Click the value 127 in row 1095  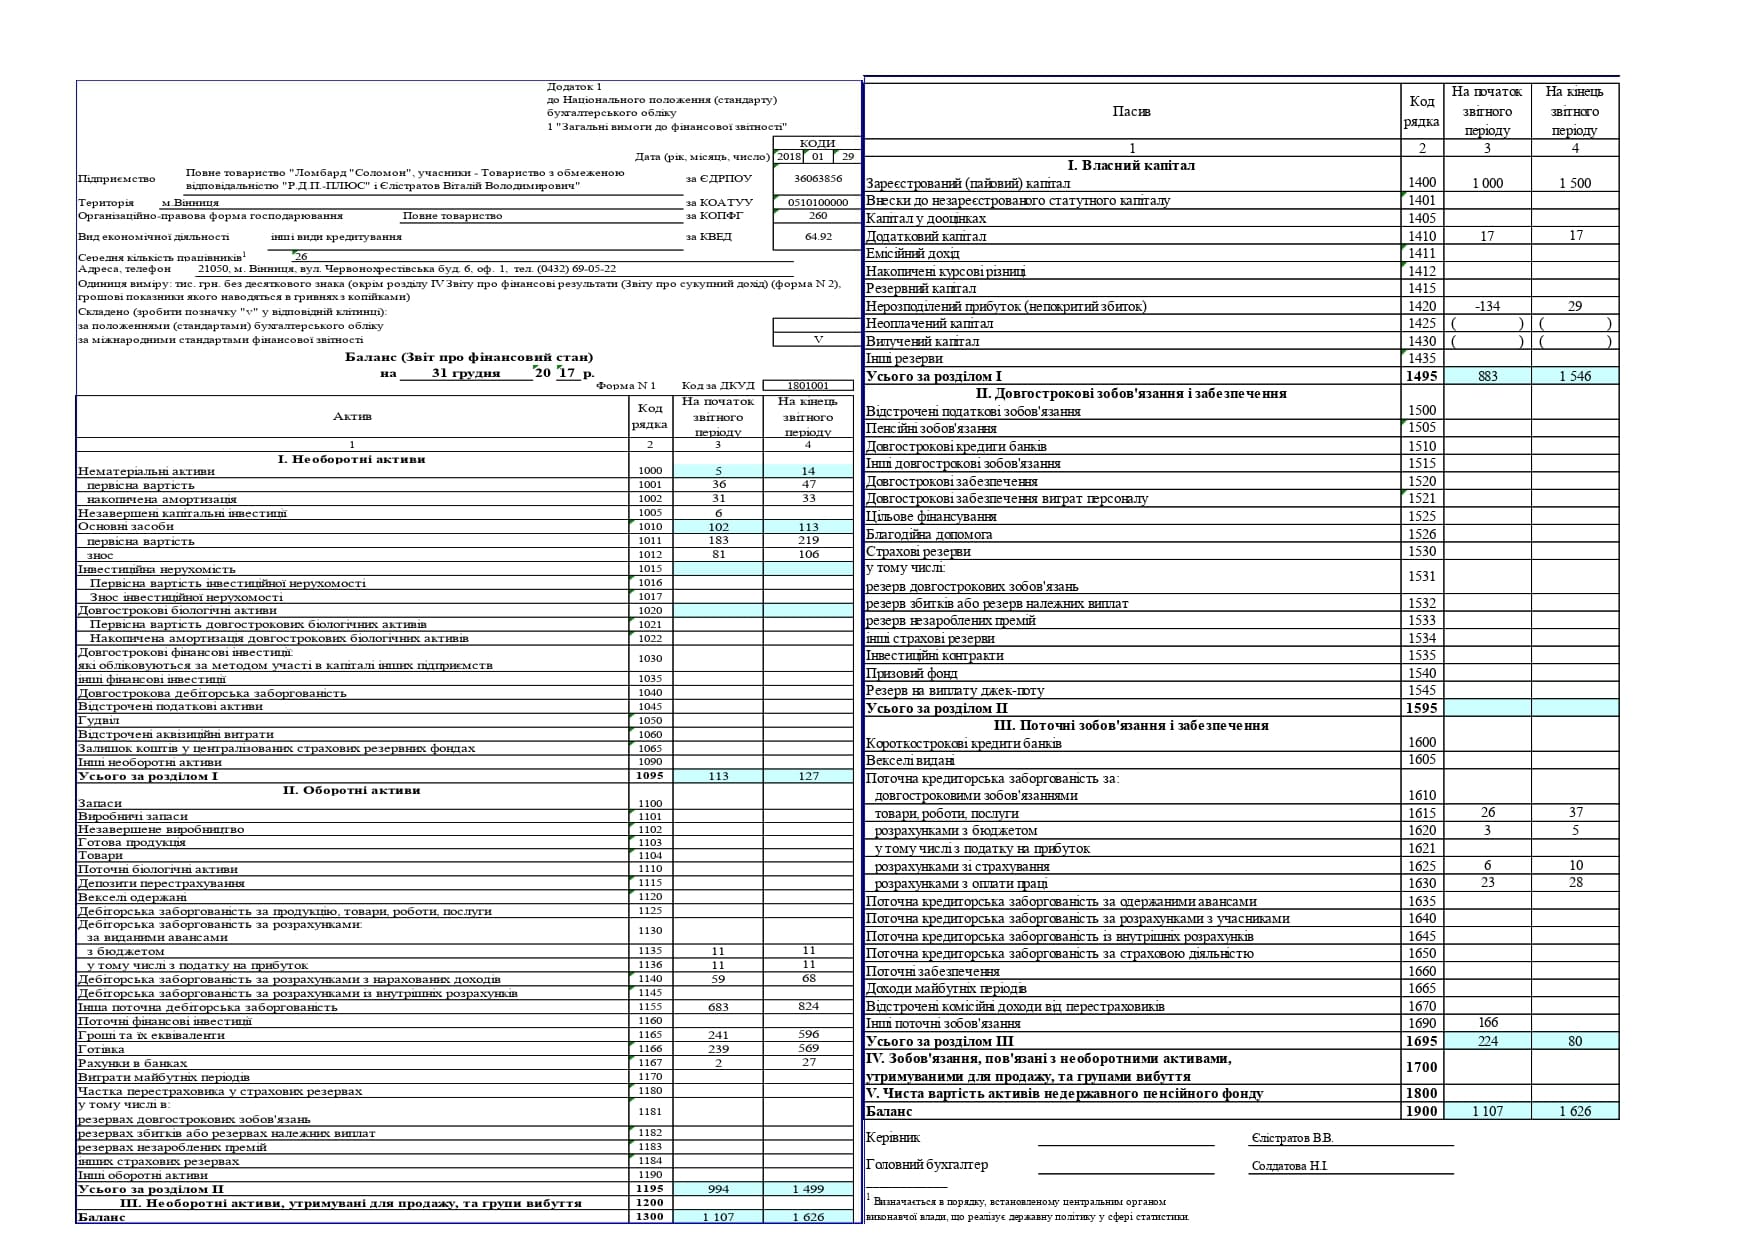coord(808,776)
